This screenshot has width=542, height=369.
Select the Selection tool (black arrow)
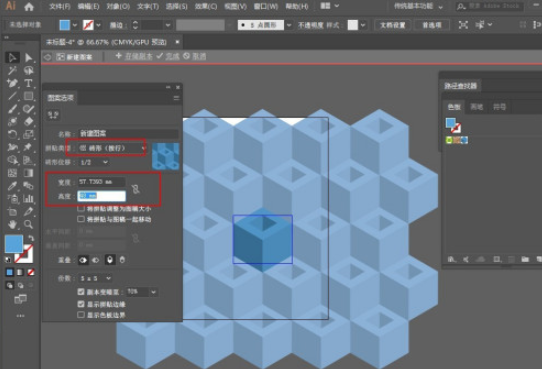[x=12, y=57]
